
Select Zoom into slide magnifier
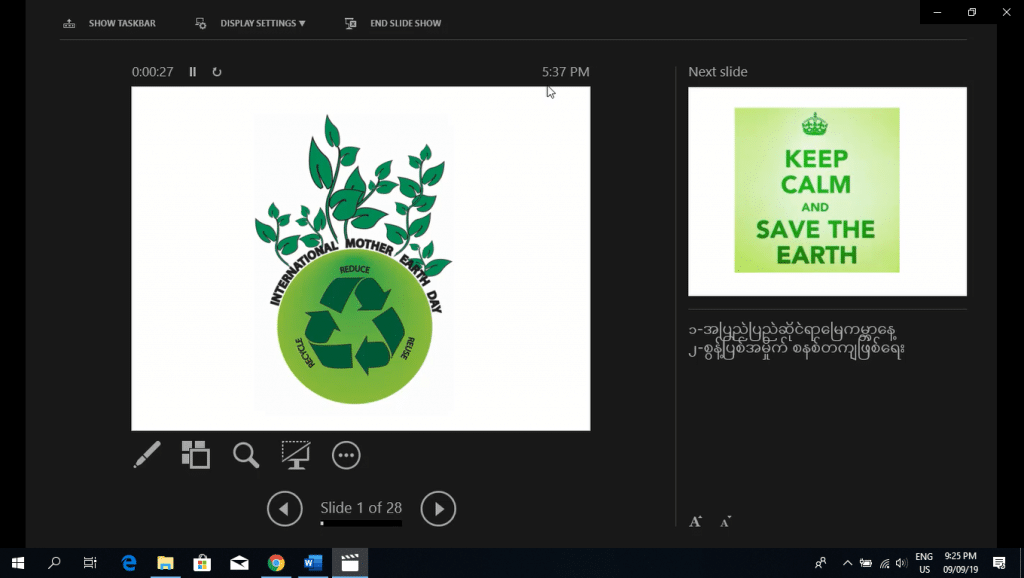(x=246, y=455)
